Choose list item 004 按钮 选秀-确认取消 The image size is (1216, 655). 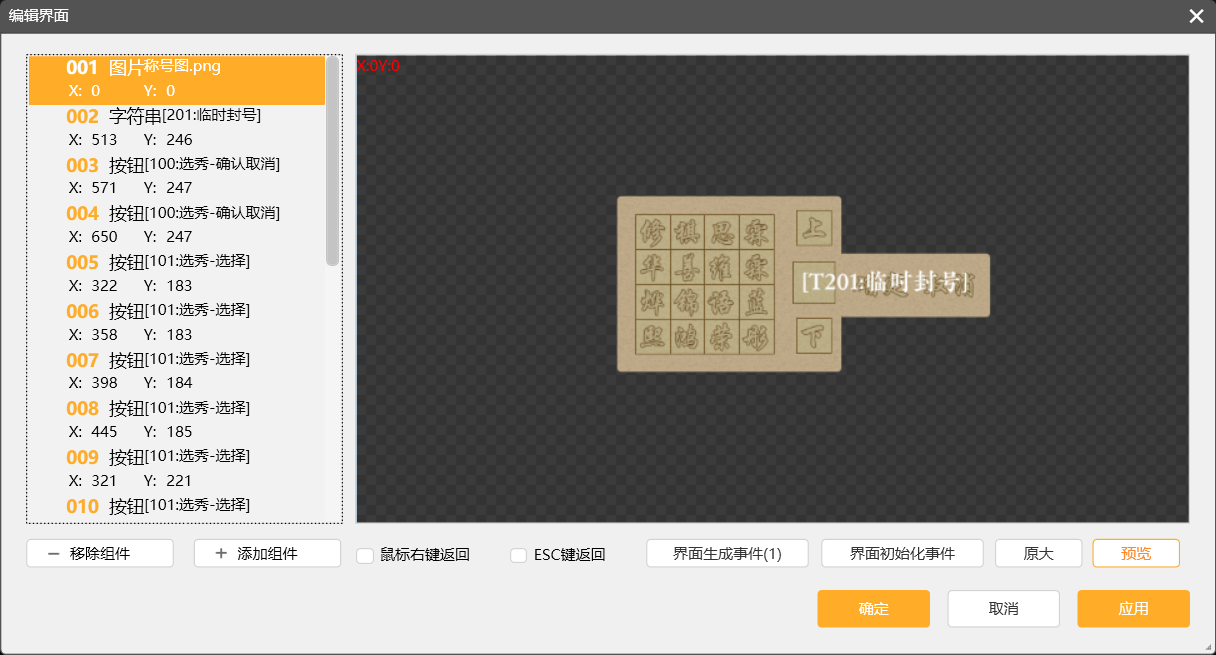click(x=176, y=225)
